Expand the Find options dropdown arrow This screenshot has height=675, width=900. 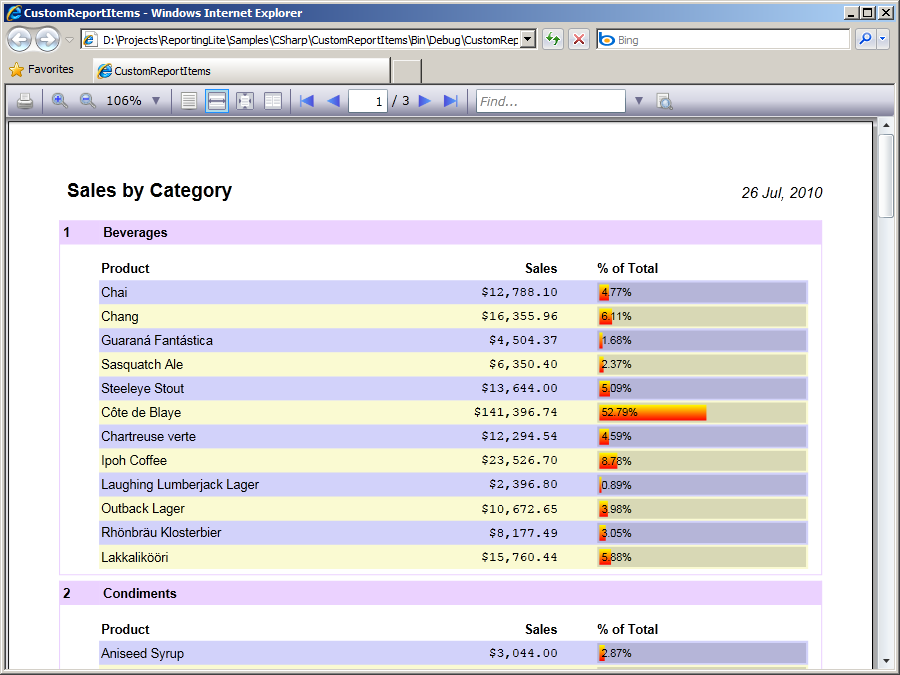coord(639,101)
